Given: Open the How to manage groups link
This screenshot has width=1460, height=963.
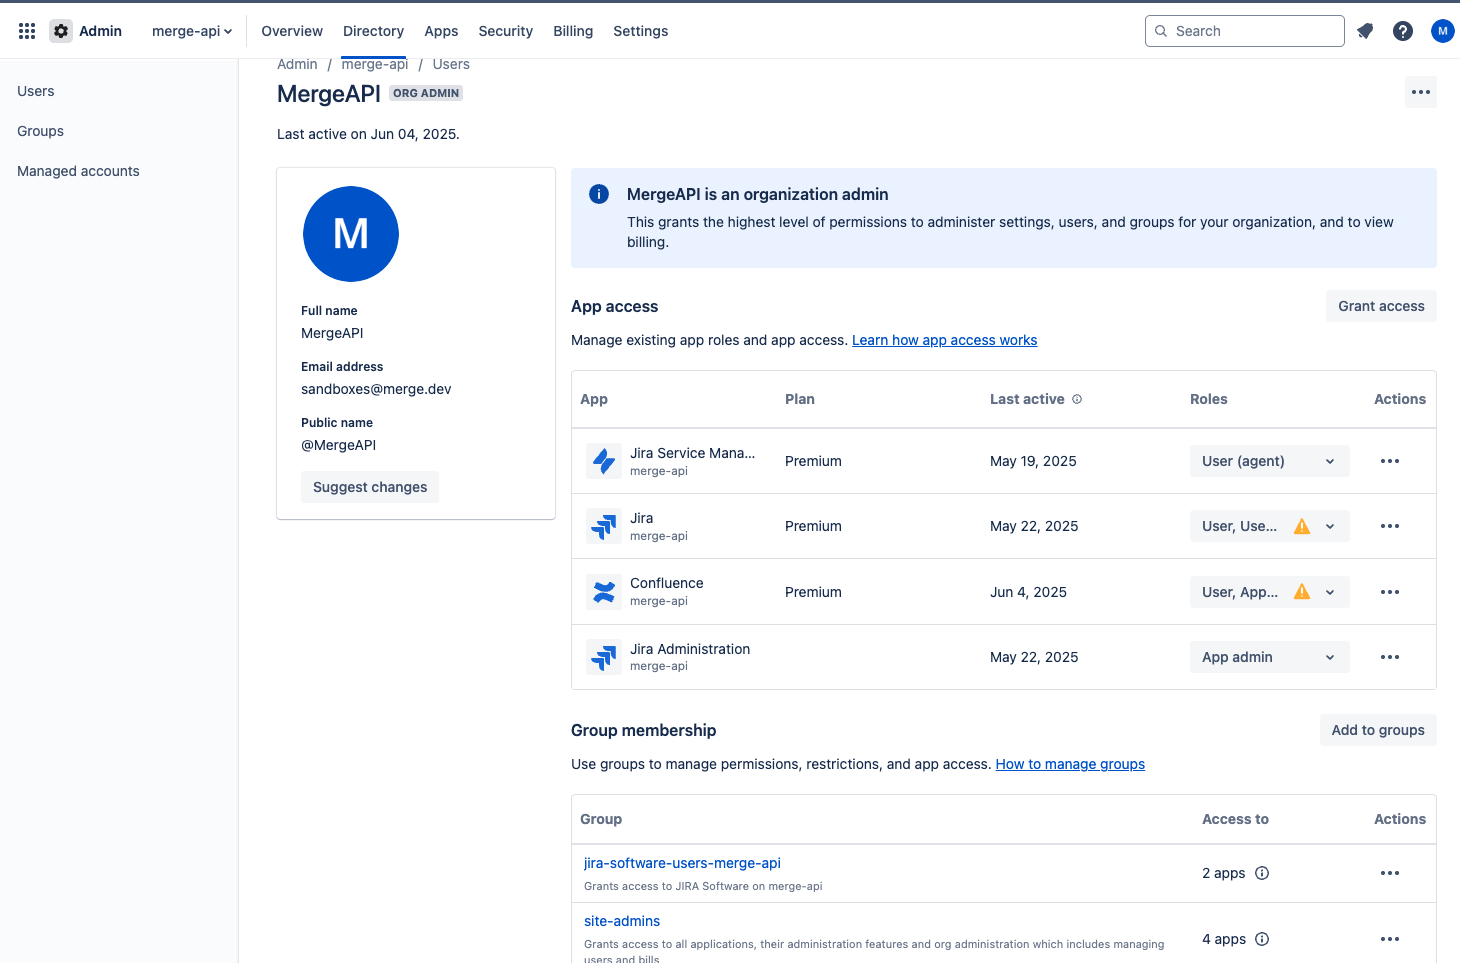Looking at the screenshot, I should coord(1070,763).
